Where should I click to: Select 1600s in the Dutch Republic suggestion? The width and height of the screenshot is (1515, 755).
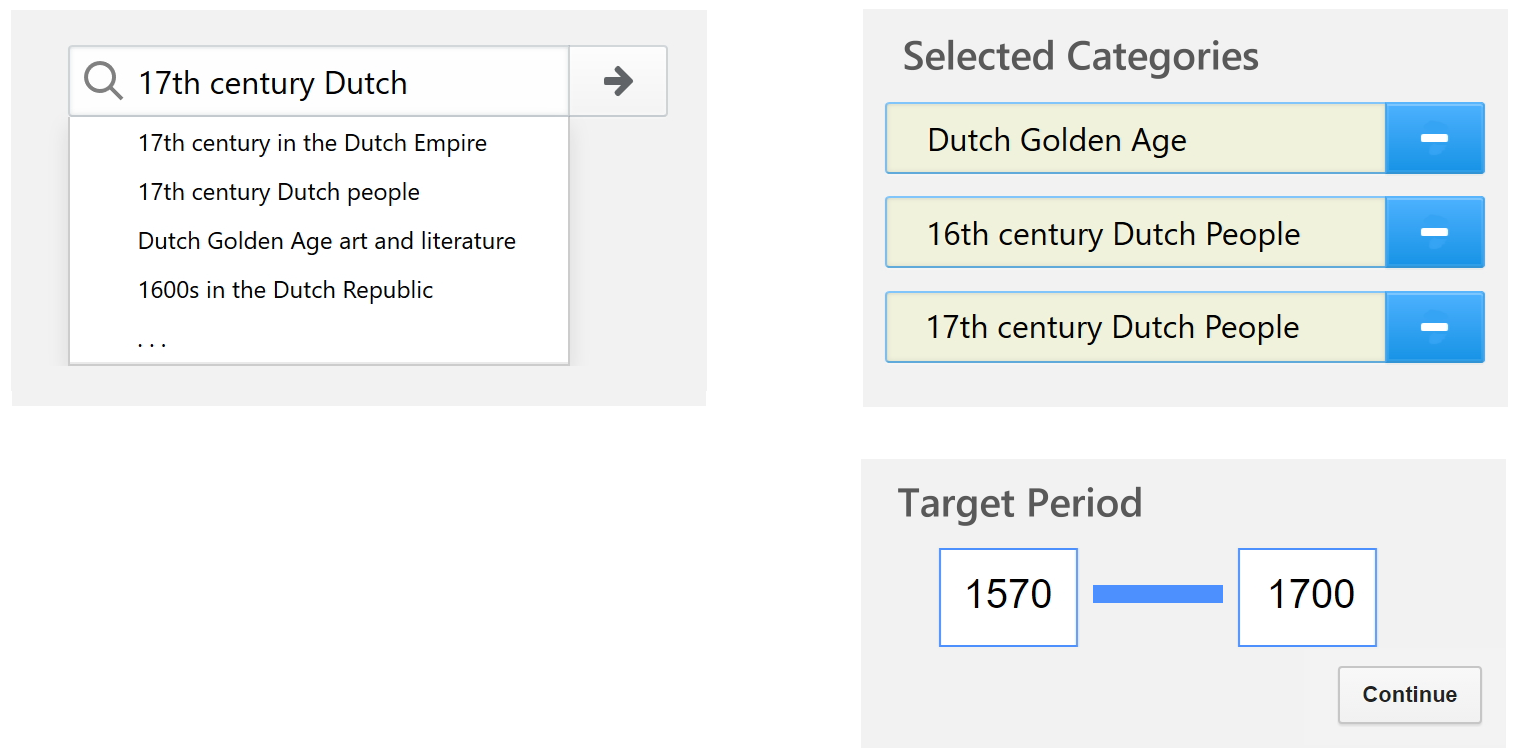coord(286,290)
